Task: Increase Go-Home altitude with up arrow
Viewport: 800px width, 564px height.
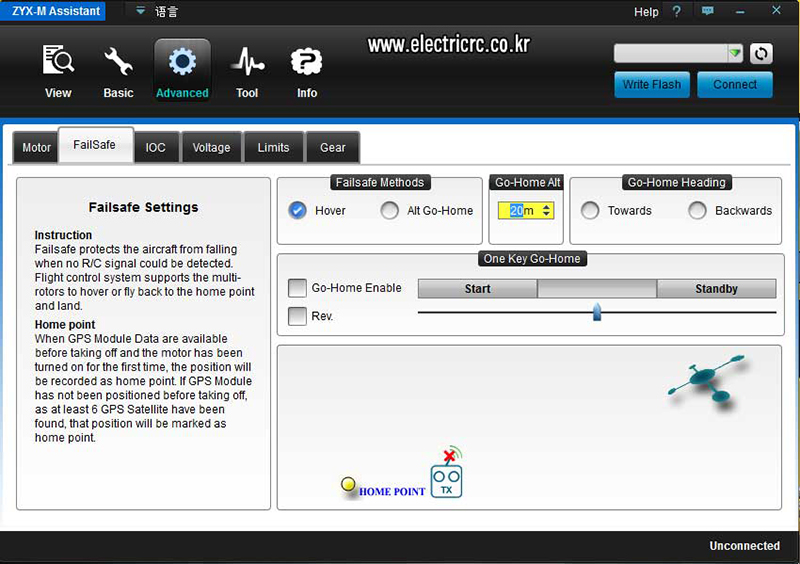Action: (x=546, y=207)
